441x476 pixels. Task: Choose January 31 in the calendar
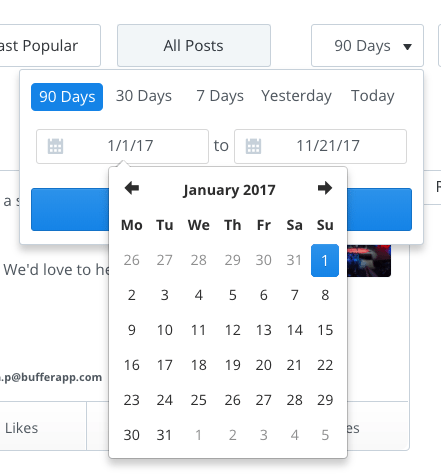pyautogui.click(x=165, y=435)
